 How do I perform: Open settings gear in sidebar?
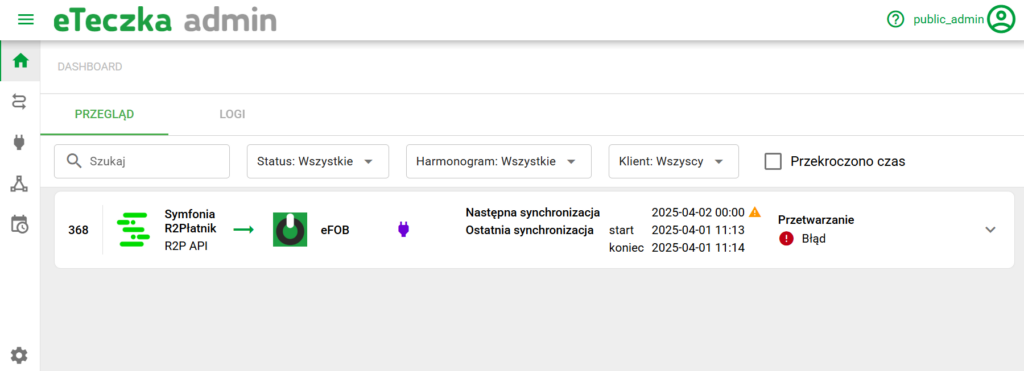pyautogui.click(x=20, y=355)
